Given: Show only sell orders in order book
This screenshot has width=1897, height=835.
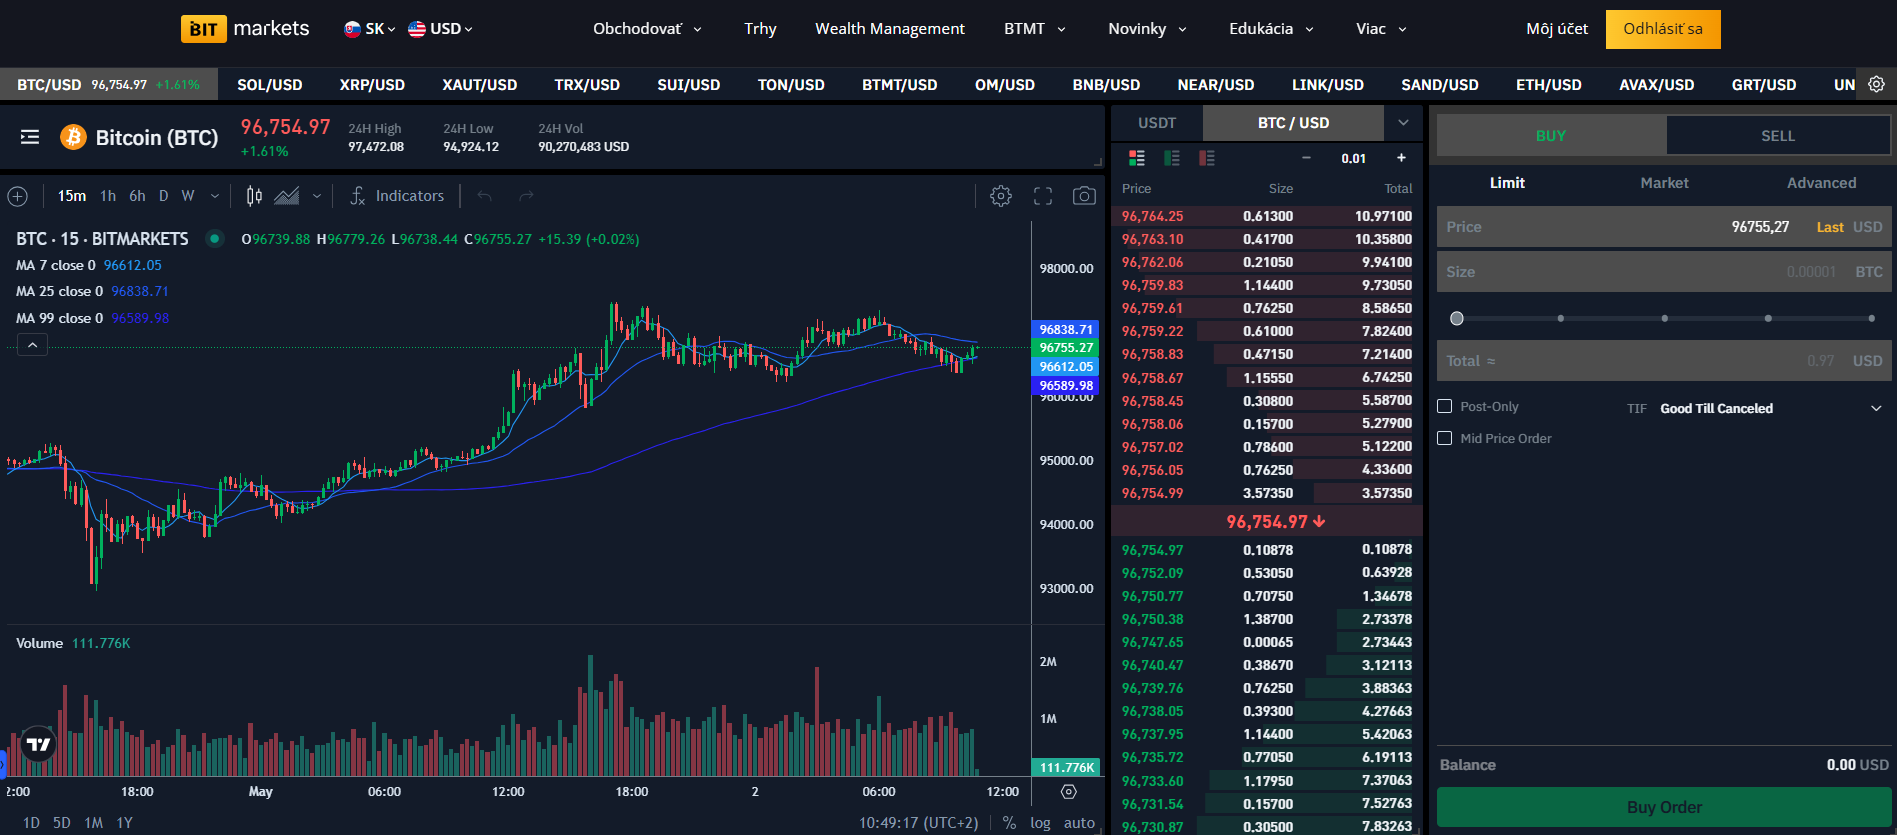Looking at the screenshot, I should [1207, 158].
